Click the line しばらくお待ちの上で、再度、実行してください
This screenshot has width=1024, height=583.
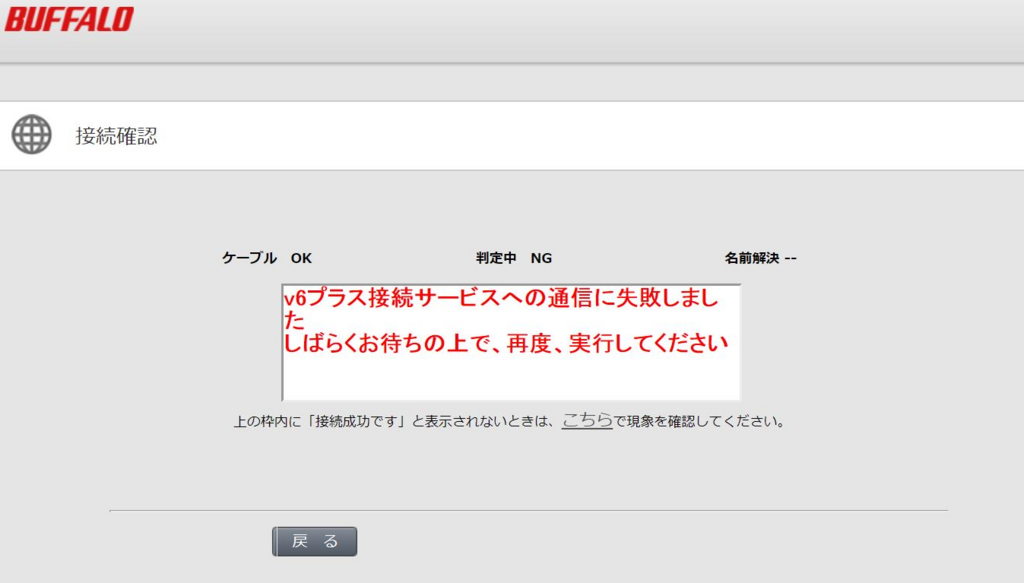coord(505,343)
